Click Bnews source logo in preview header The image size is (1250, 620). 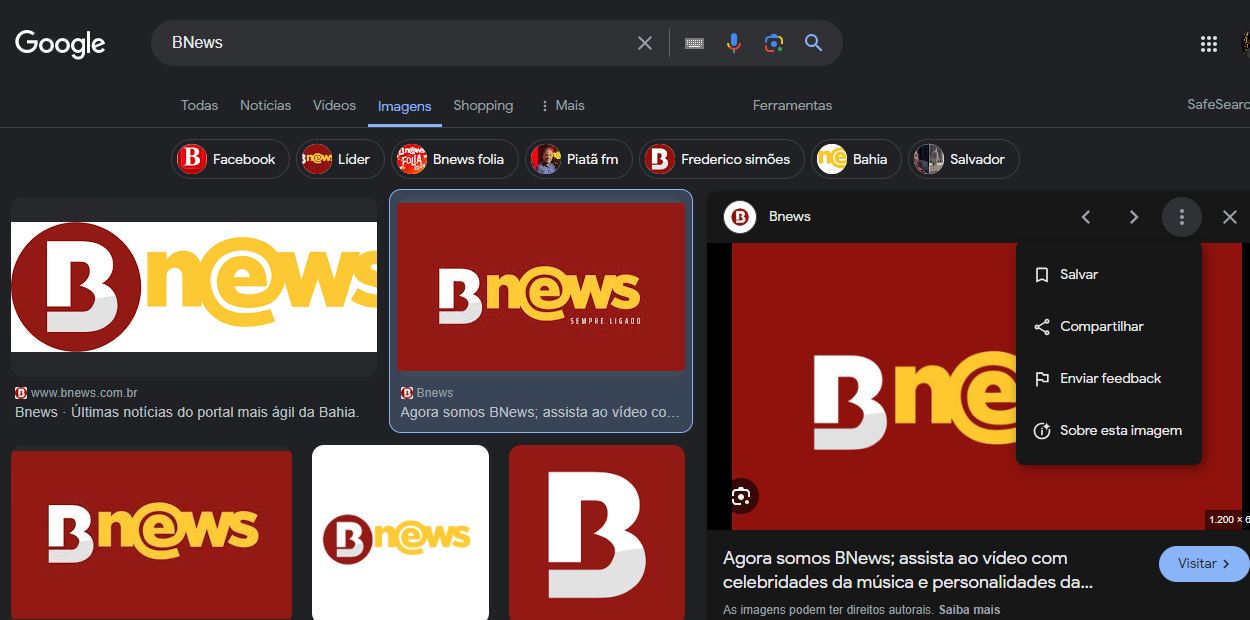pyautogui.click(x=740, y=217)
